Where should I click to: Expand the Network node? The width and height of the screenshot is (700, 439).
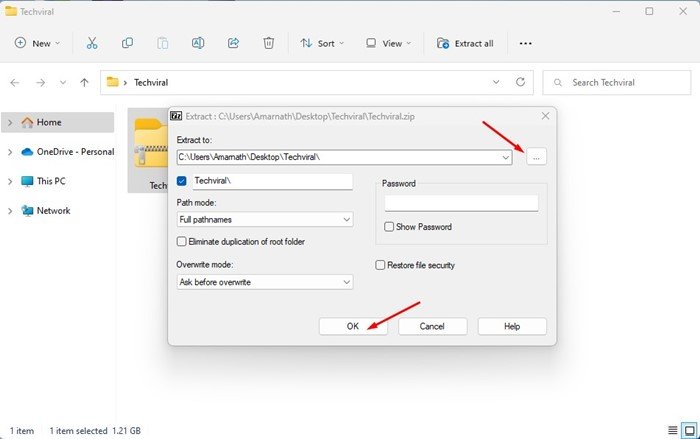(10, 211)
